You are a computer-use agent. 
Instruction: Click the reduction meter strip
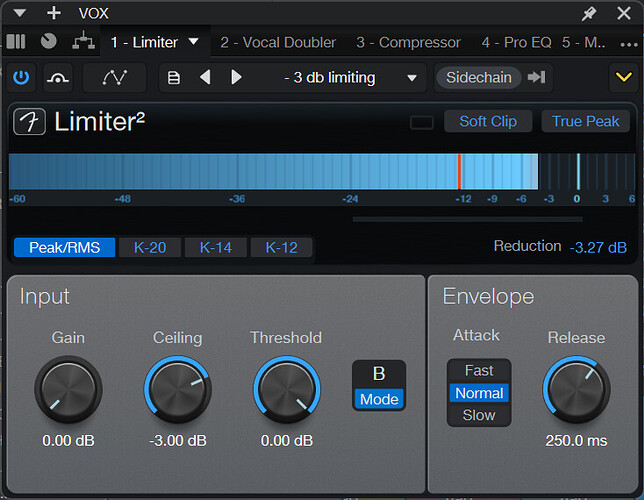click(x=467, y=219)
